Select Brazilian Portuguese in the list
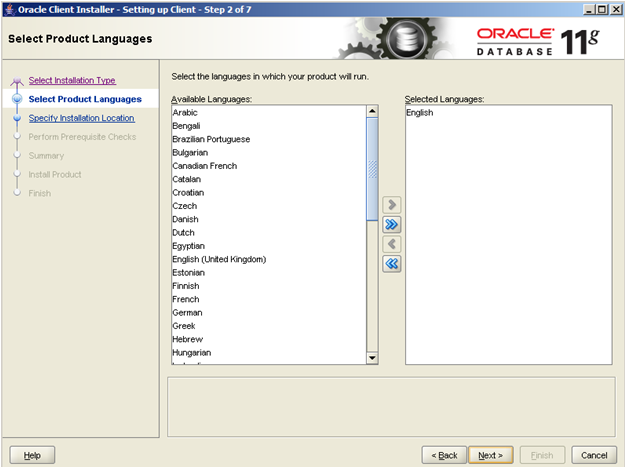The width and height of the screenshot is (629, 472). 269,139
